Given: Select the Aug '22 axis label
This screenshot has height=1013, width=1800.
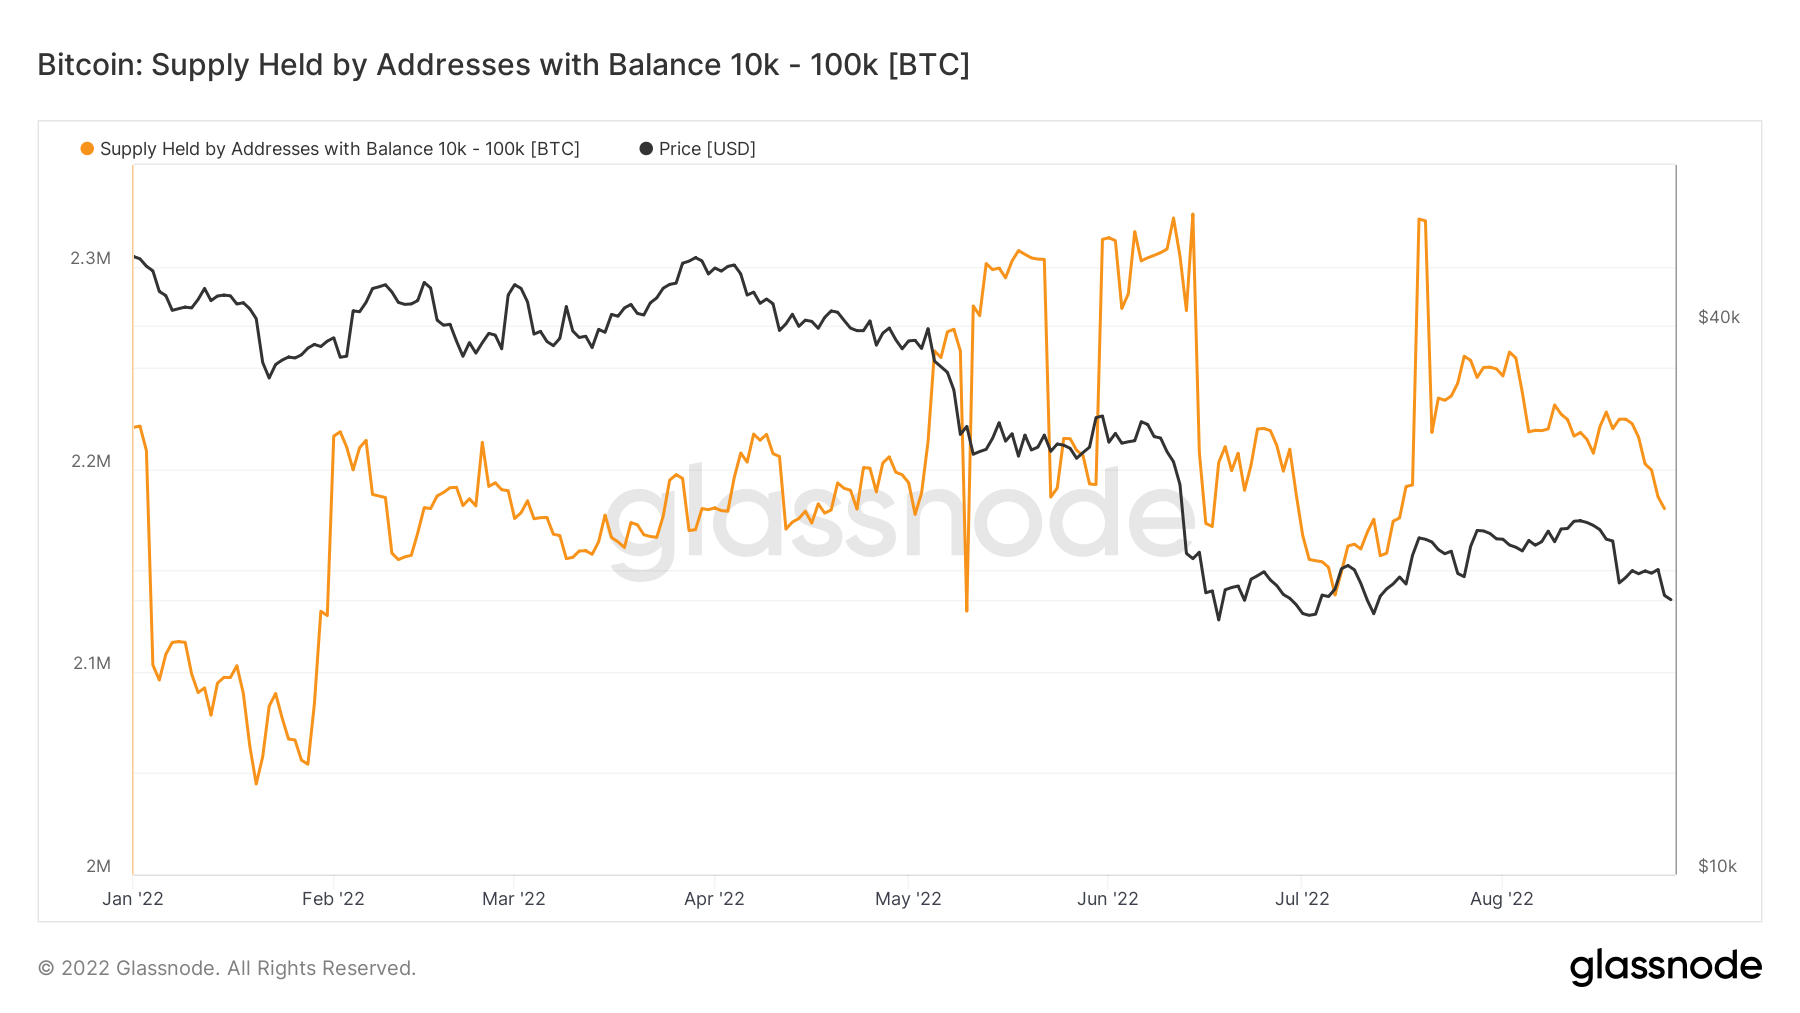Looking at the screenshot, I should (1502, 899).
